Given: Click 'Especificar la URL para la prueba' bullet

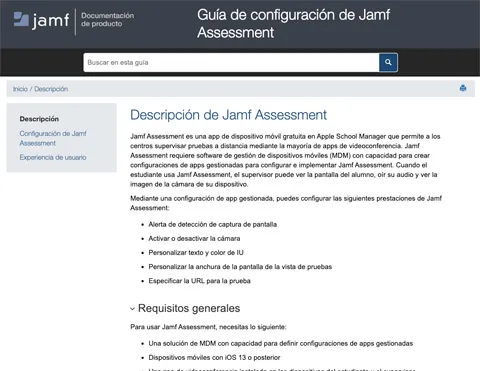Looking at the screenshot, I should [199, 281].
